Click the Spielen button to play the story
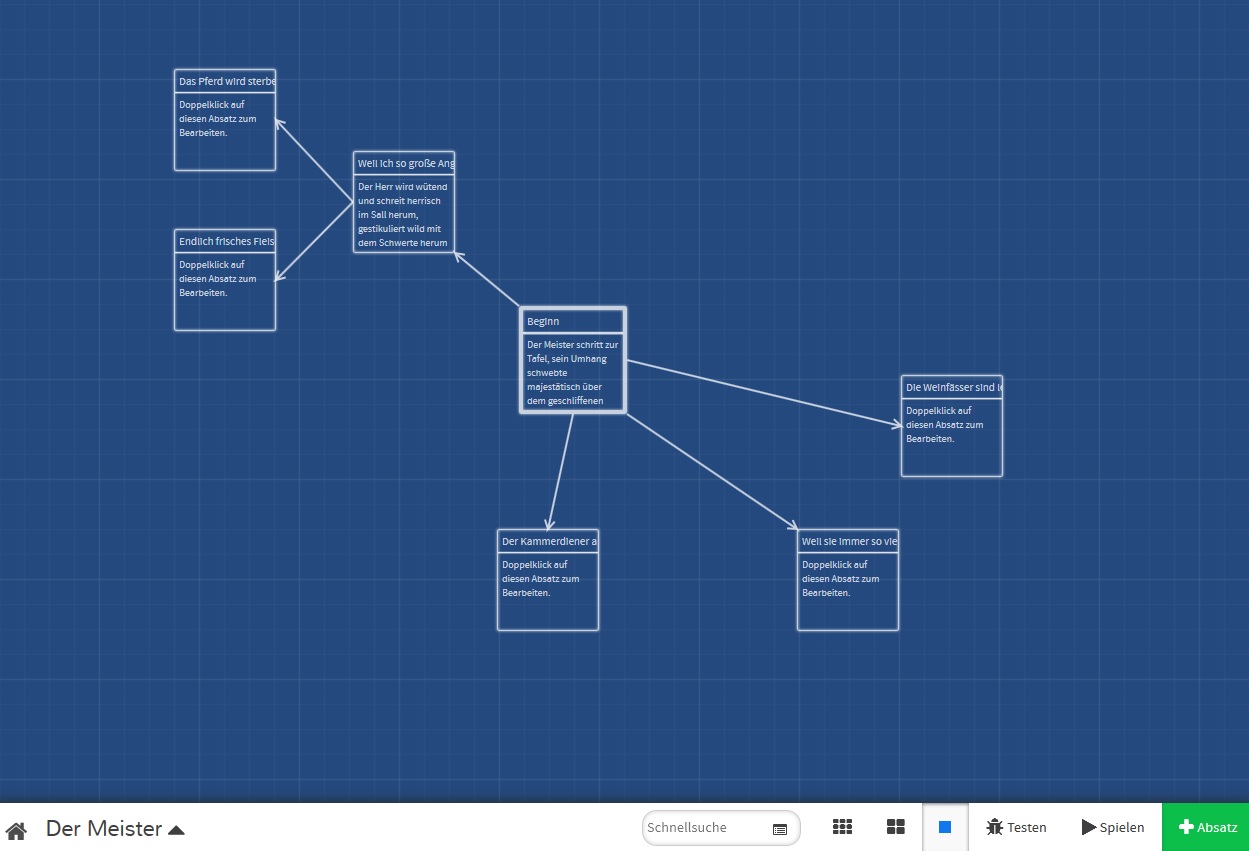This screenshot has height=851, width=1249. click(1113, 827)
